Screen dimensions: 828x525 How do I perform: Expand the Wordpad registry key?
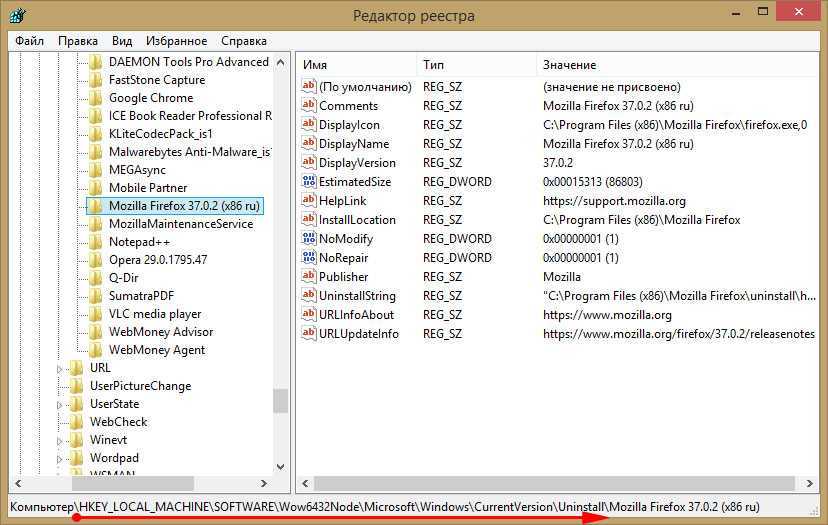[60, 458]
